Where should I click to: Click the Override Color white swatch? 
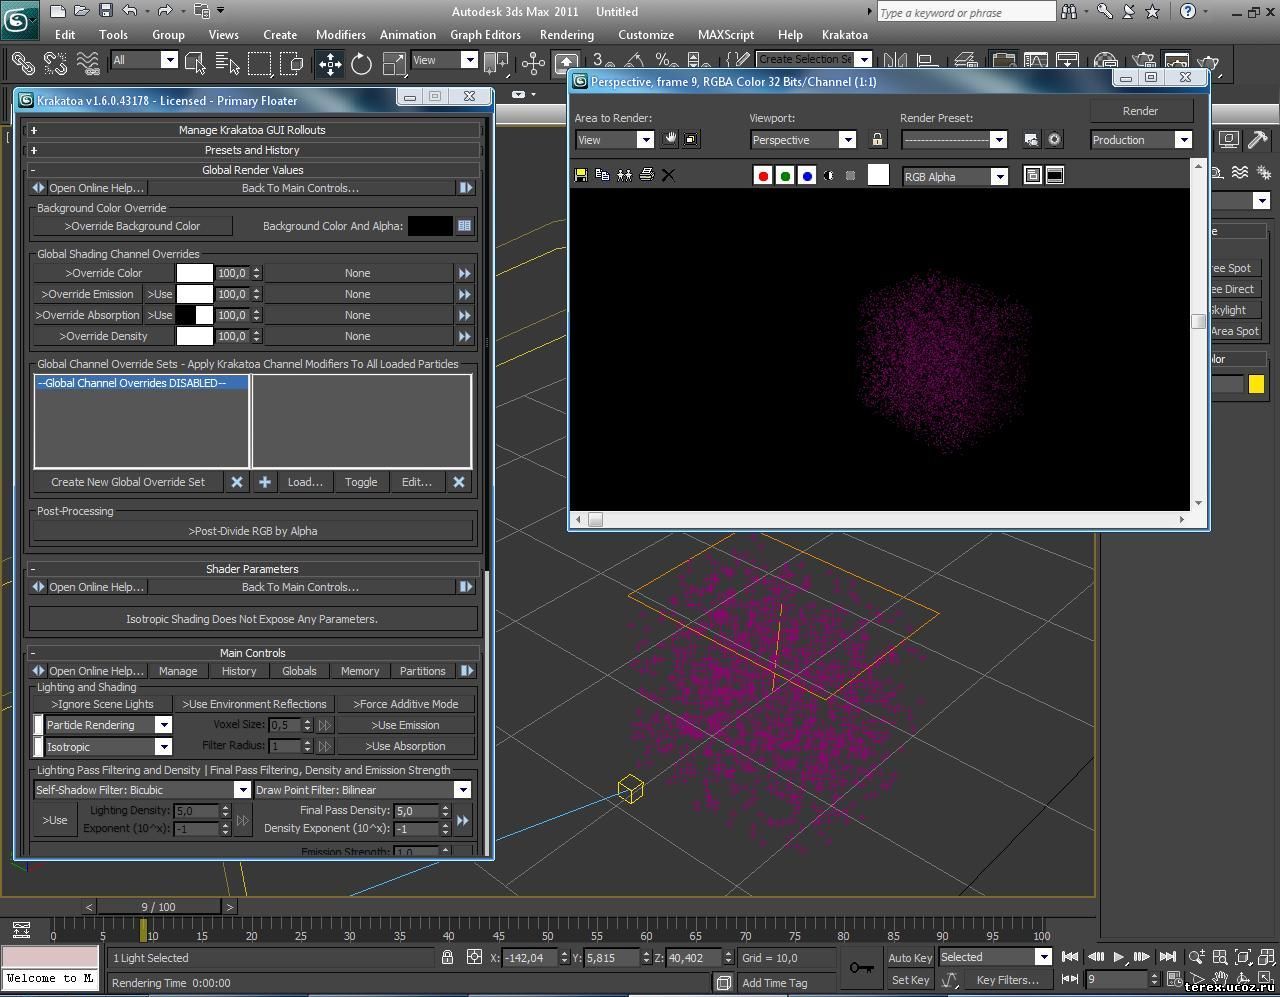click(x=195, y=273)
